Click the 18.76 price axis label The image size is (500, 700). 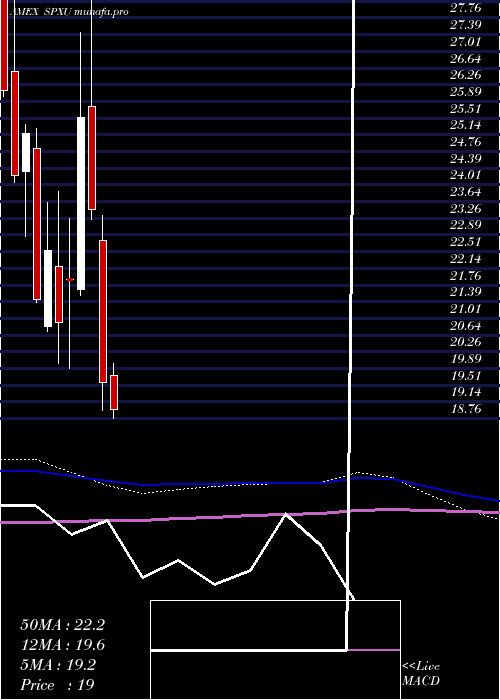pos(466,409)
